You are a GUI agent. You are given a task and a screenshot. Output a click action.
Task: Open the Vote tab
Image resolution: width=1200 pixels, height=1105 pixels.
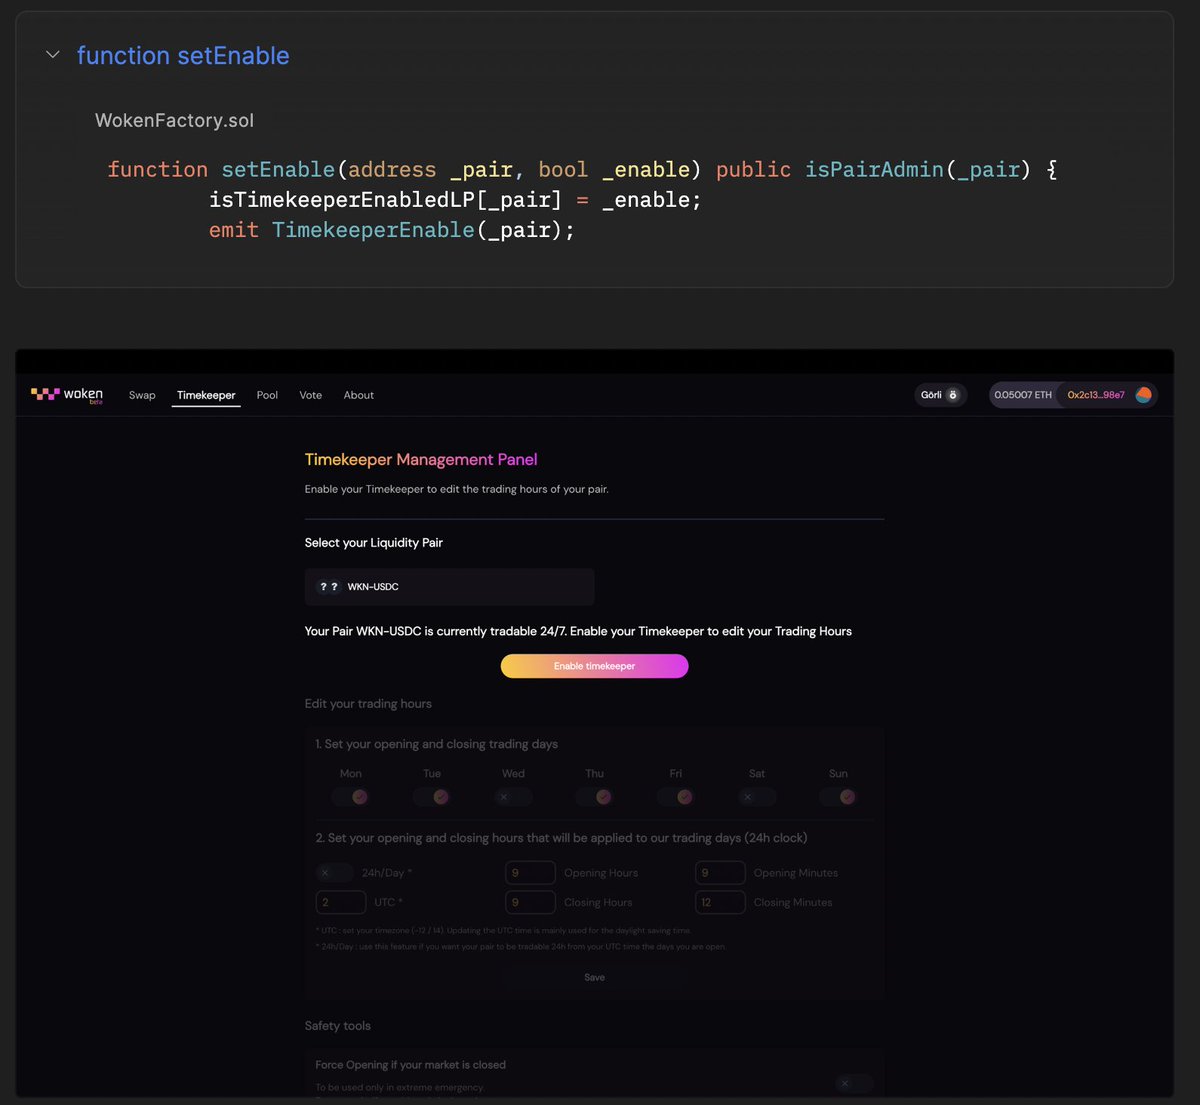(311, 395)
